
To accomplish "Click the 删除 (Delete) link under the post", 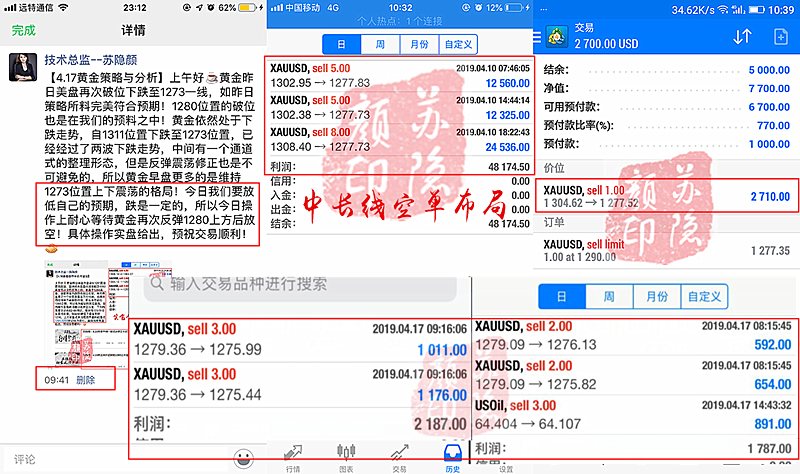I will point(87,380).
